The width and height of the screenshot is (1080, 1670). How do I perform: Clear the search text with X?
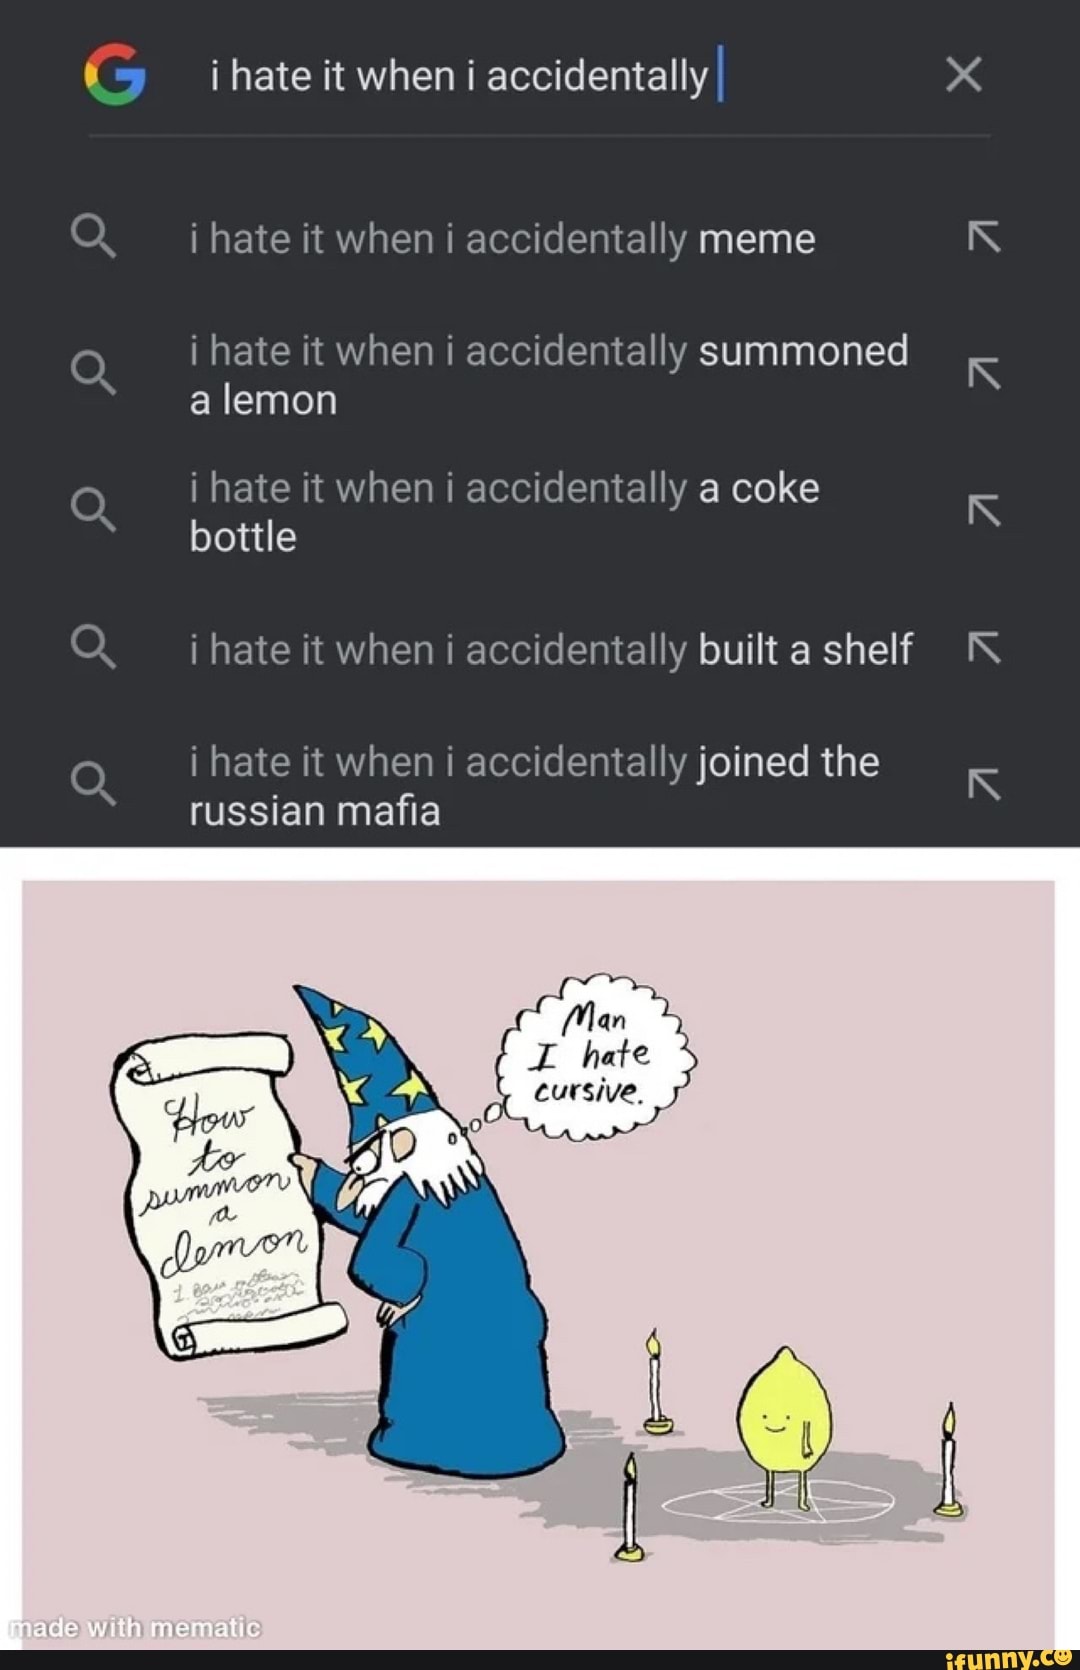pos(963,74)
